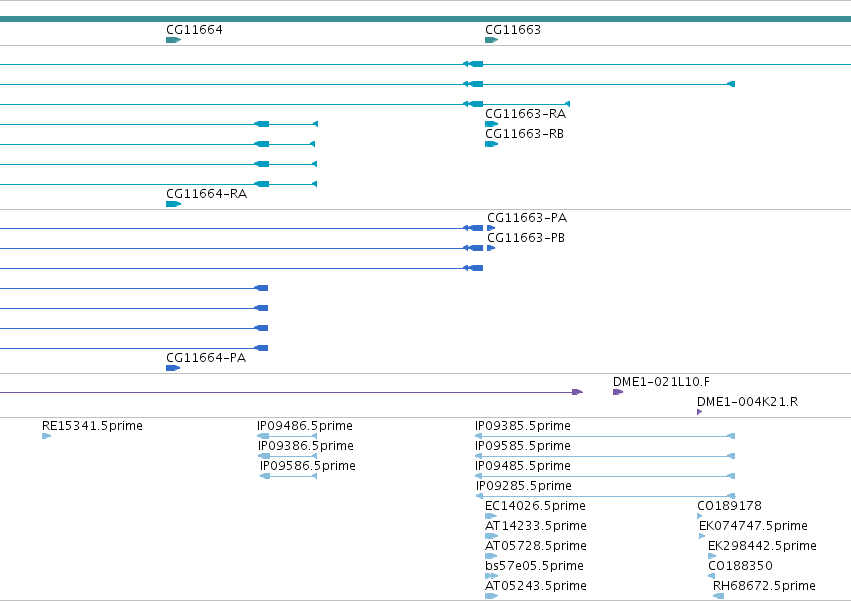Click the CG11663-PB protein label
Screen dimensions: 851x601
tap(526, 238)
